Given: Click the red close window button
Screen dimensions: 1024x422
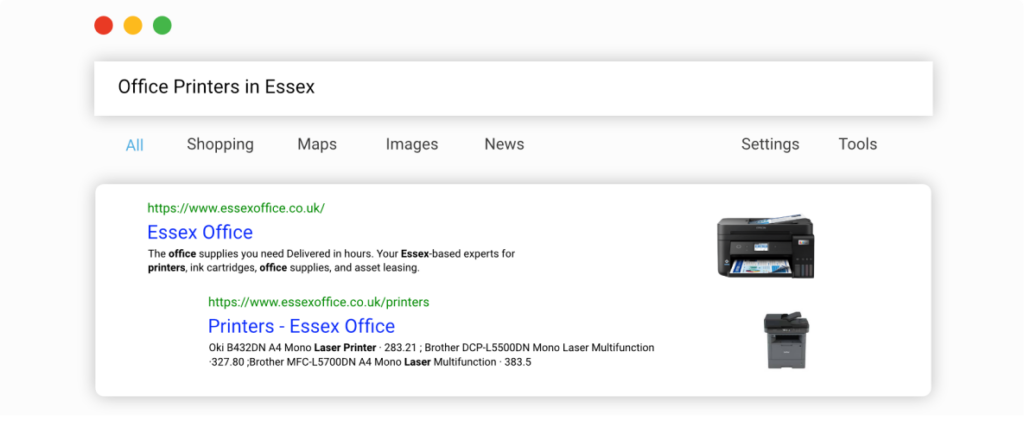Looking at the screenshot, I should (104, 26).
